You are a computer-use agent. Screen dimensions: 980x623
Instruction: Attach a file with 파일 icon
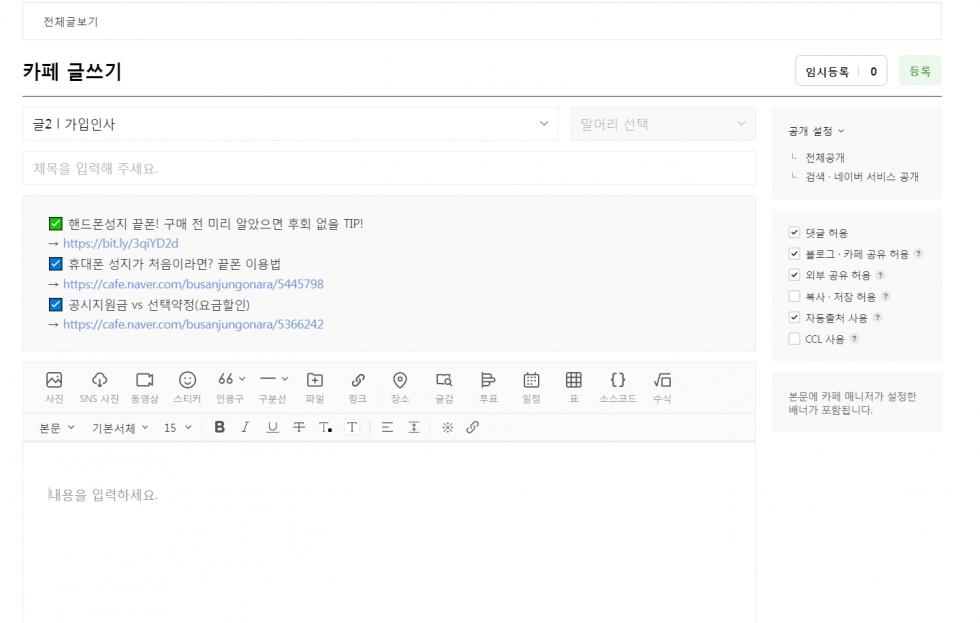click(x=315, y=387)
